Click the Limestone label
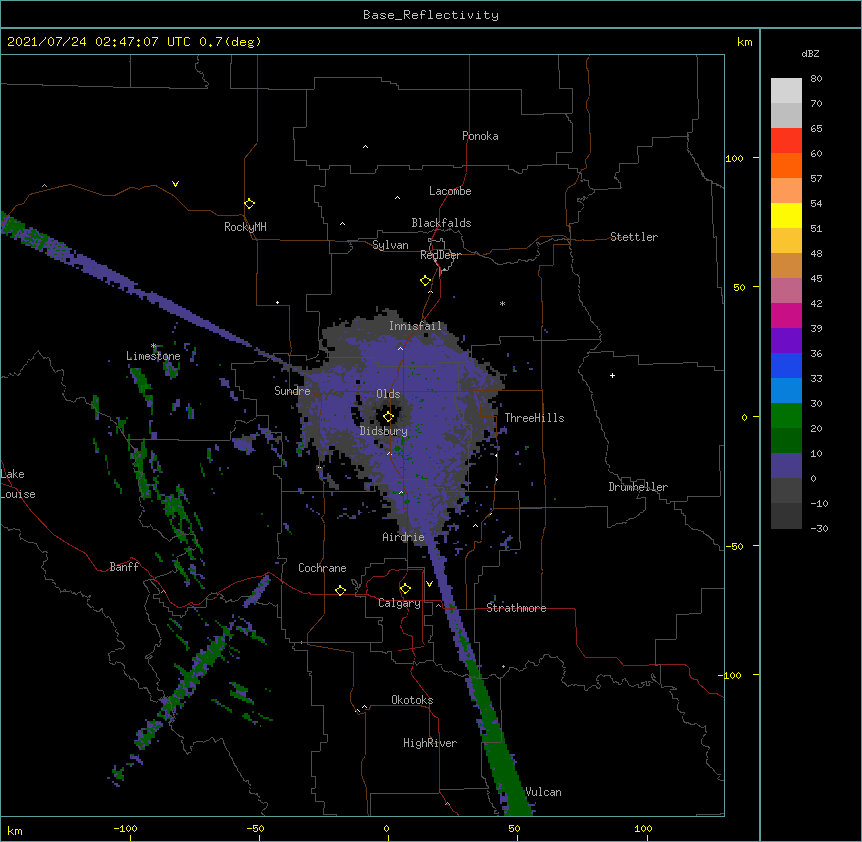 tap(153, 356)
